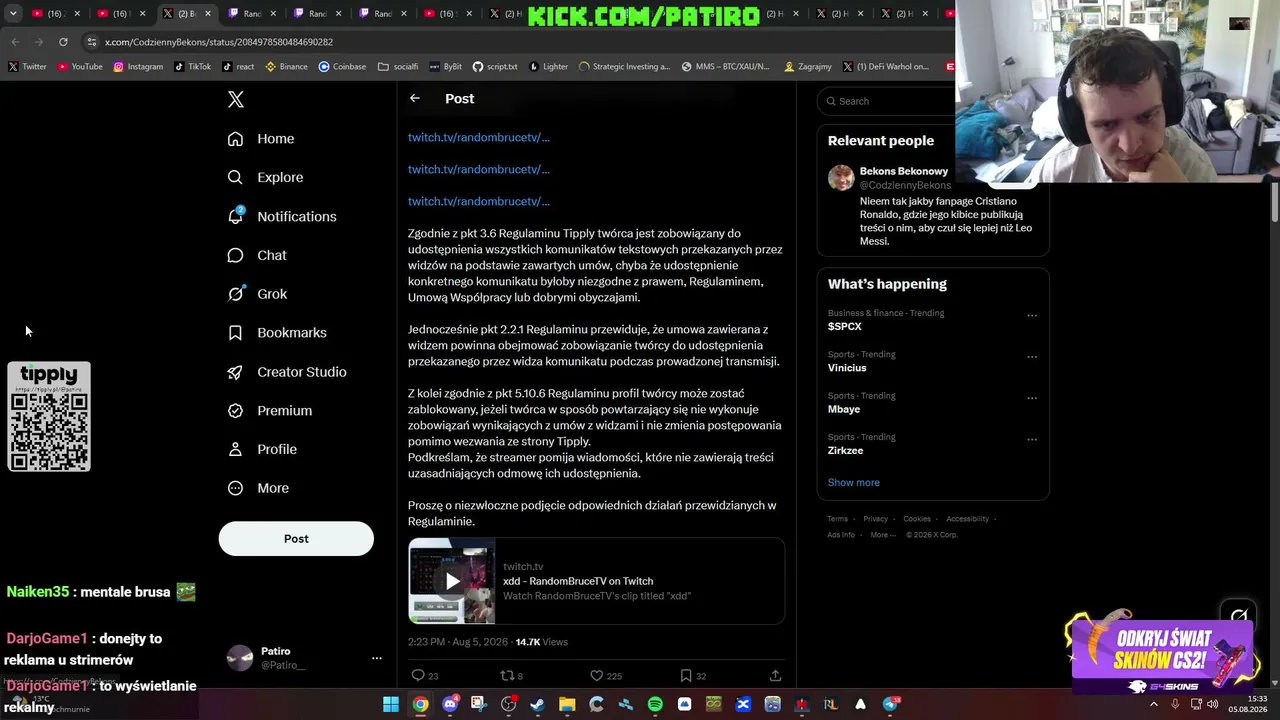The height and width of the screenshot is (720, 1280).
Task: Open the Profile person icon
Action: pos(235,450)
